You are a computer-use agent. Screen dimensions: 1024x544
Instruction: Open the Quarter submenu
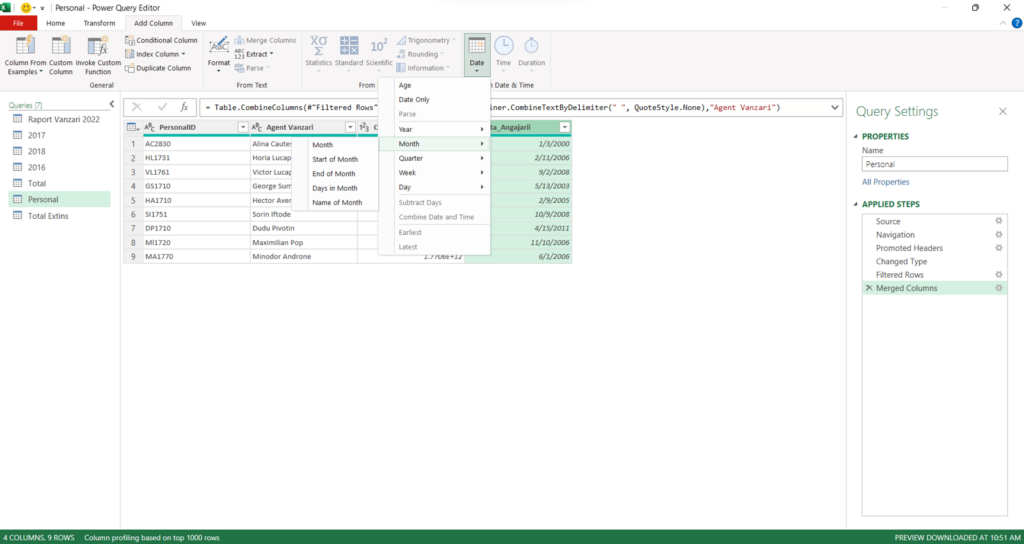pyautogui.click(x=434, y=158)
